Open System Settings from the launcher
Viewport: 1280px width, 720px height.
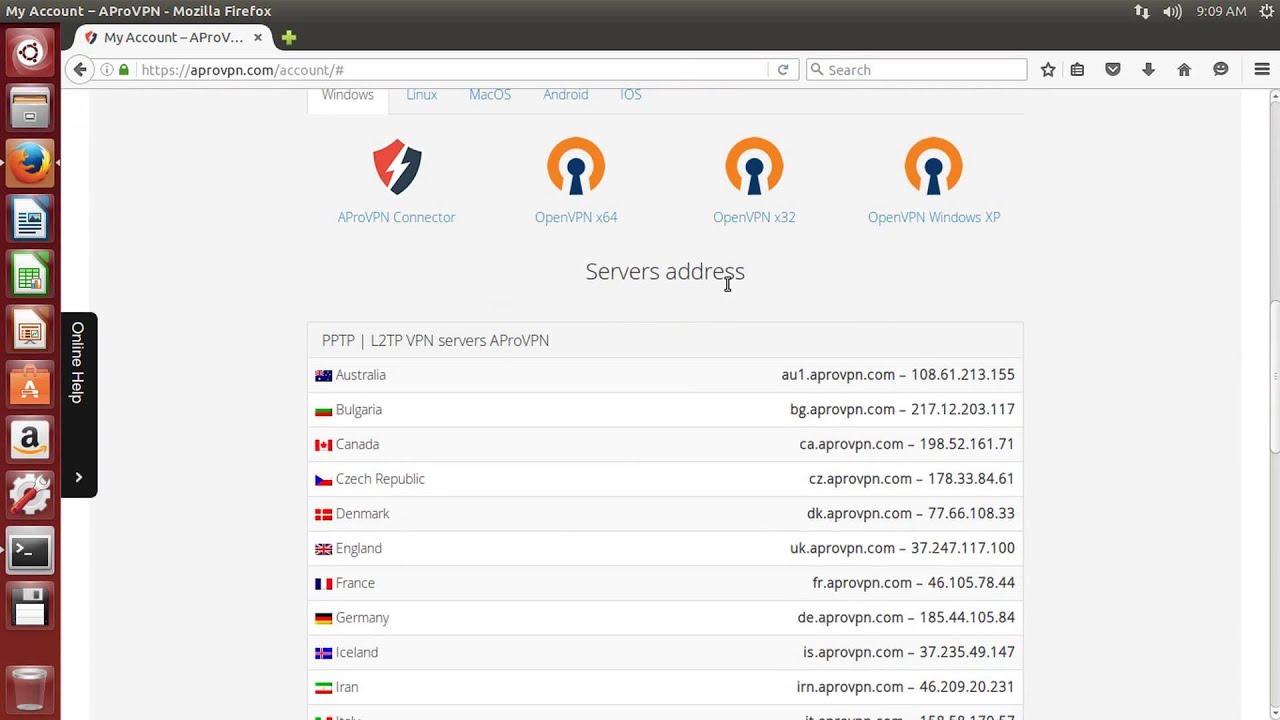click(x=30, y=494)
